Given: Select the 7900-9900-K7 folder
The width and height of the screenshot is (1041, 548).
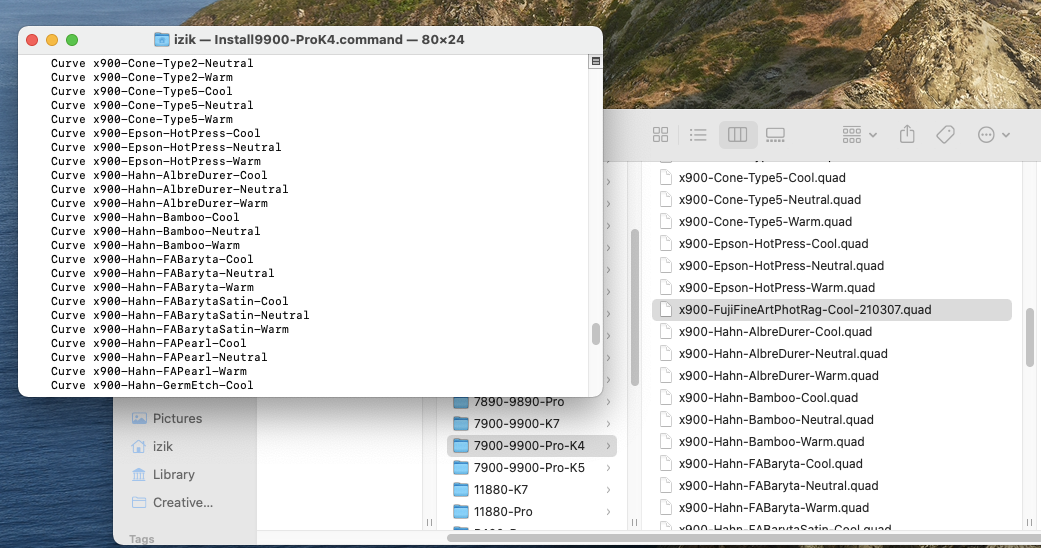Looking at the screenshot, I should pyautogui.click(x=516, y=423).
